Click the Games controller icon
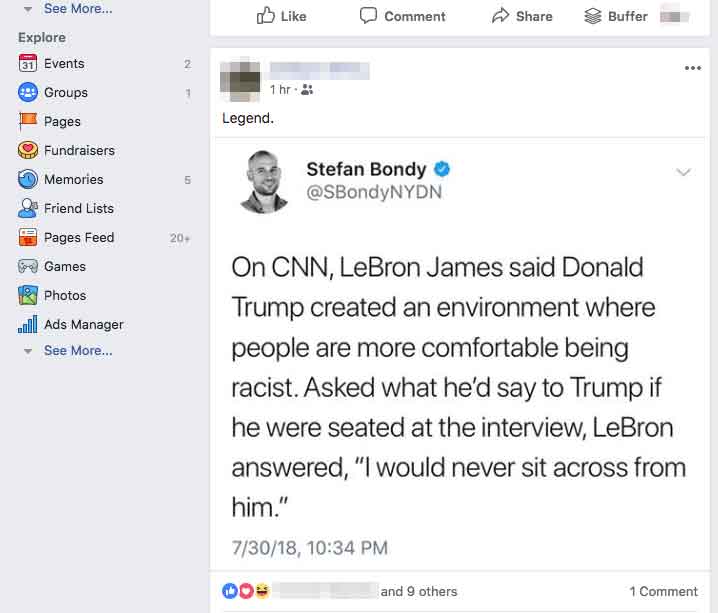This screenshot has width=718, height=613. (28, 267)
